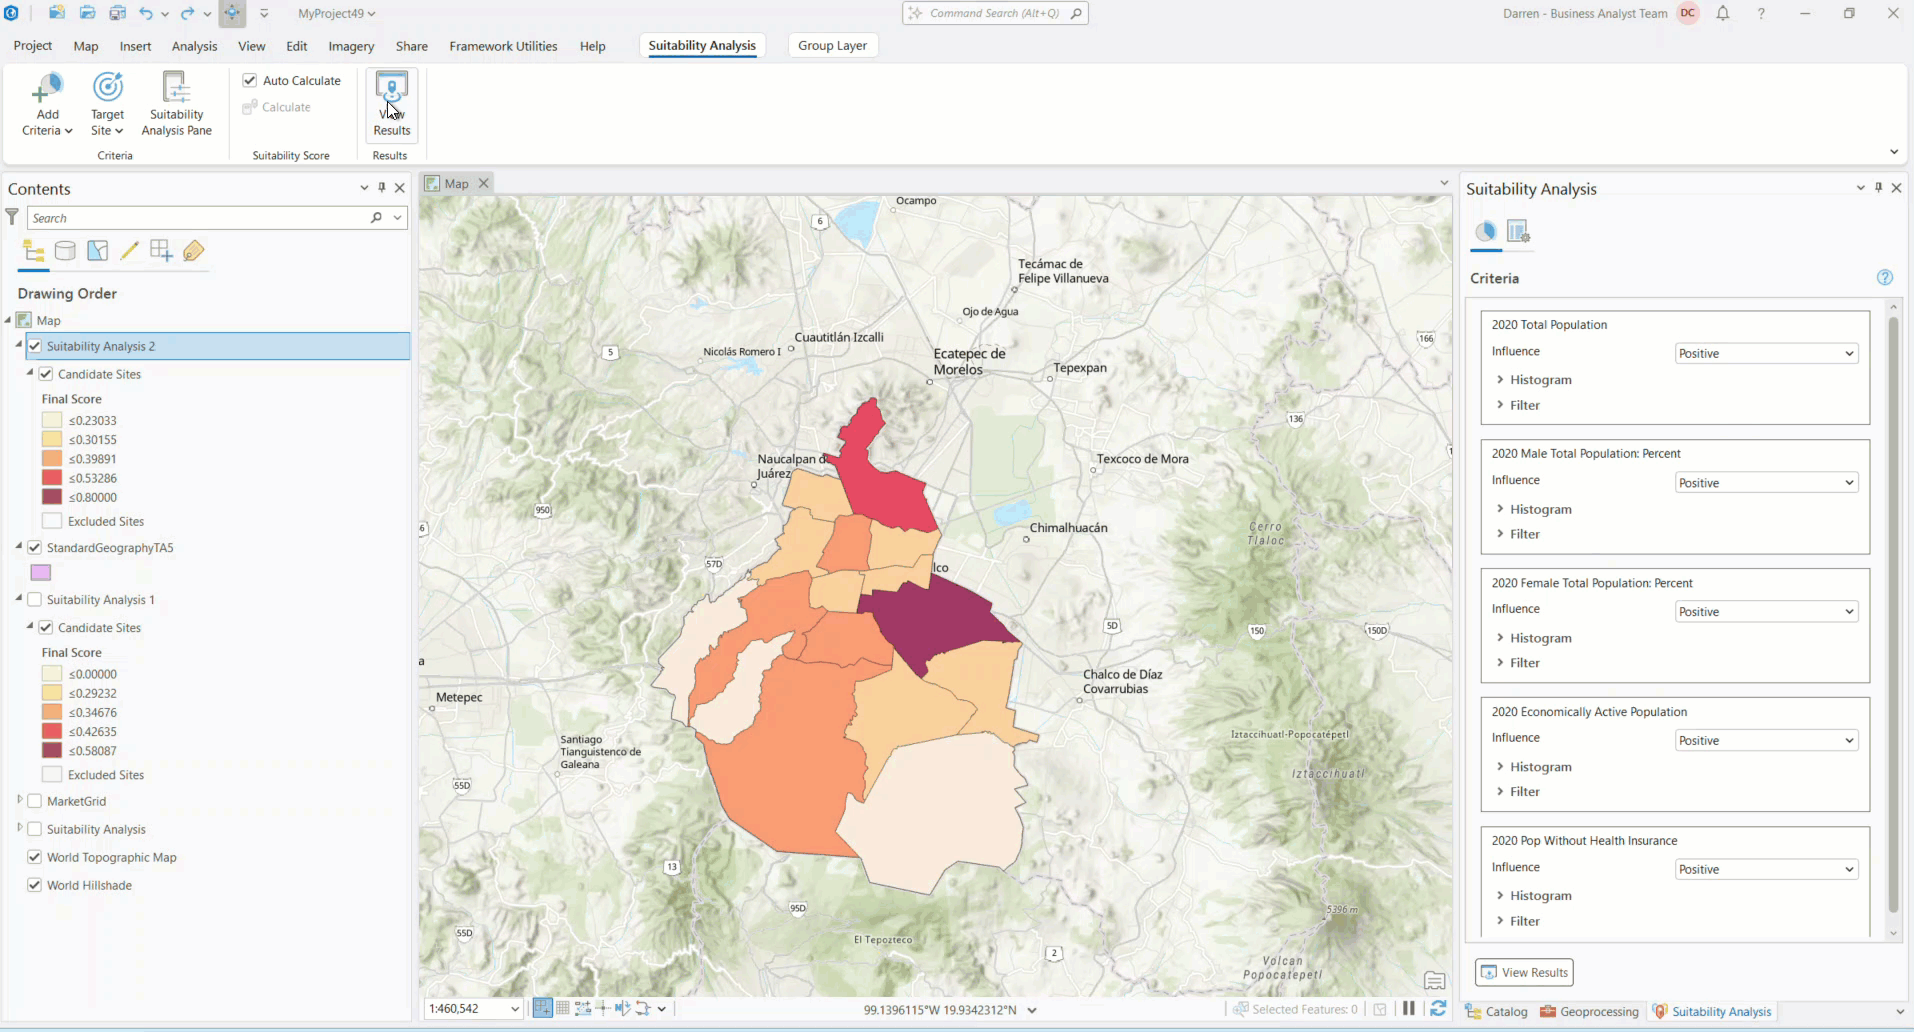Viewport: 1914px width, 1032px height.
Task: Open the Suitability Analysis Pane
Action: point(176,89)
